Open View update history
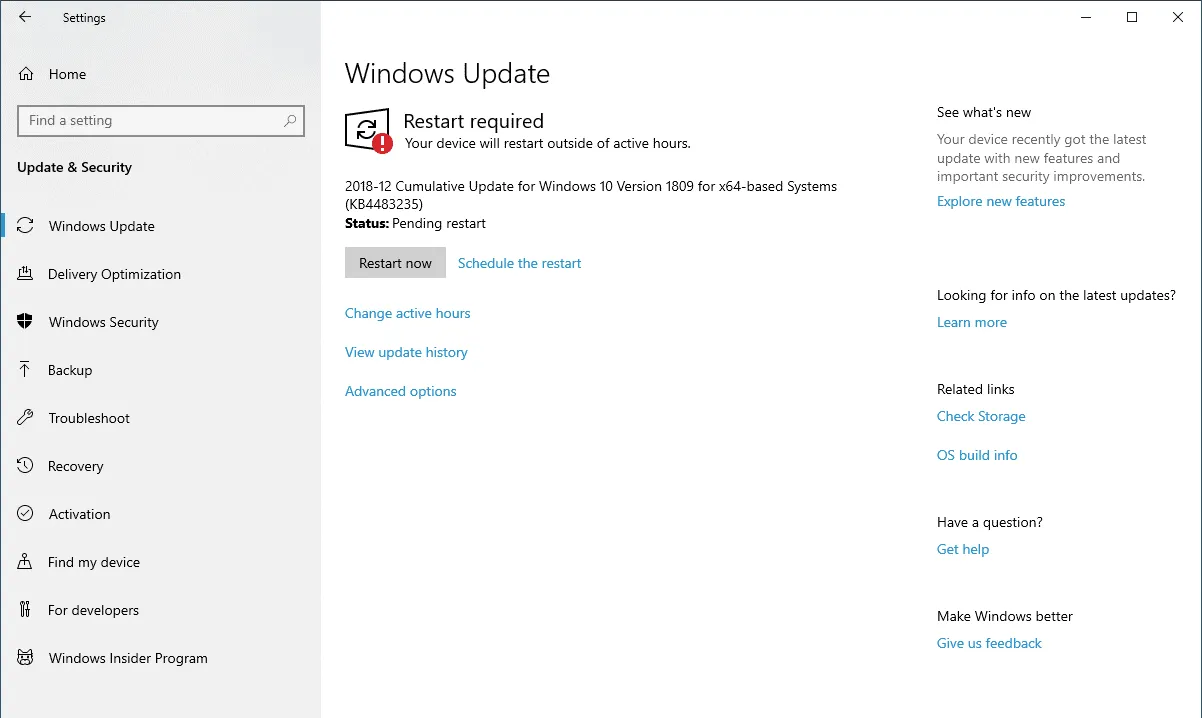Viewport: 1202px width, 718px height. click(406, 352)
